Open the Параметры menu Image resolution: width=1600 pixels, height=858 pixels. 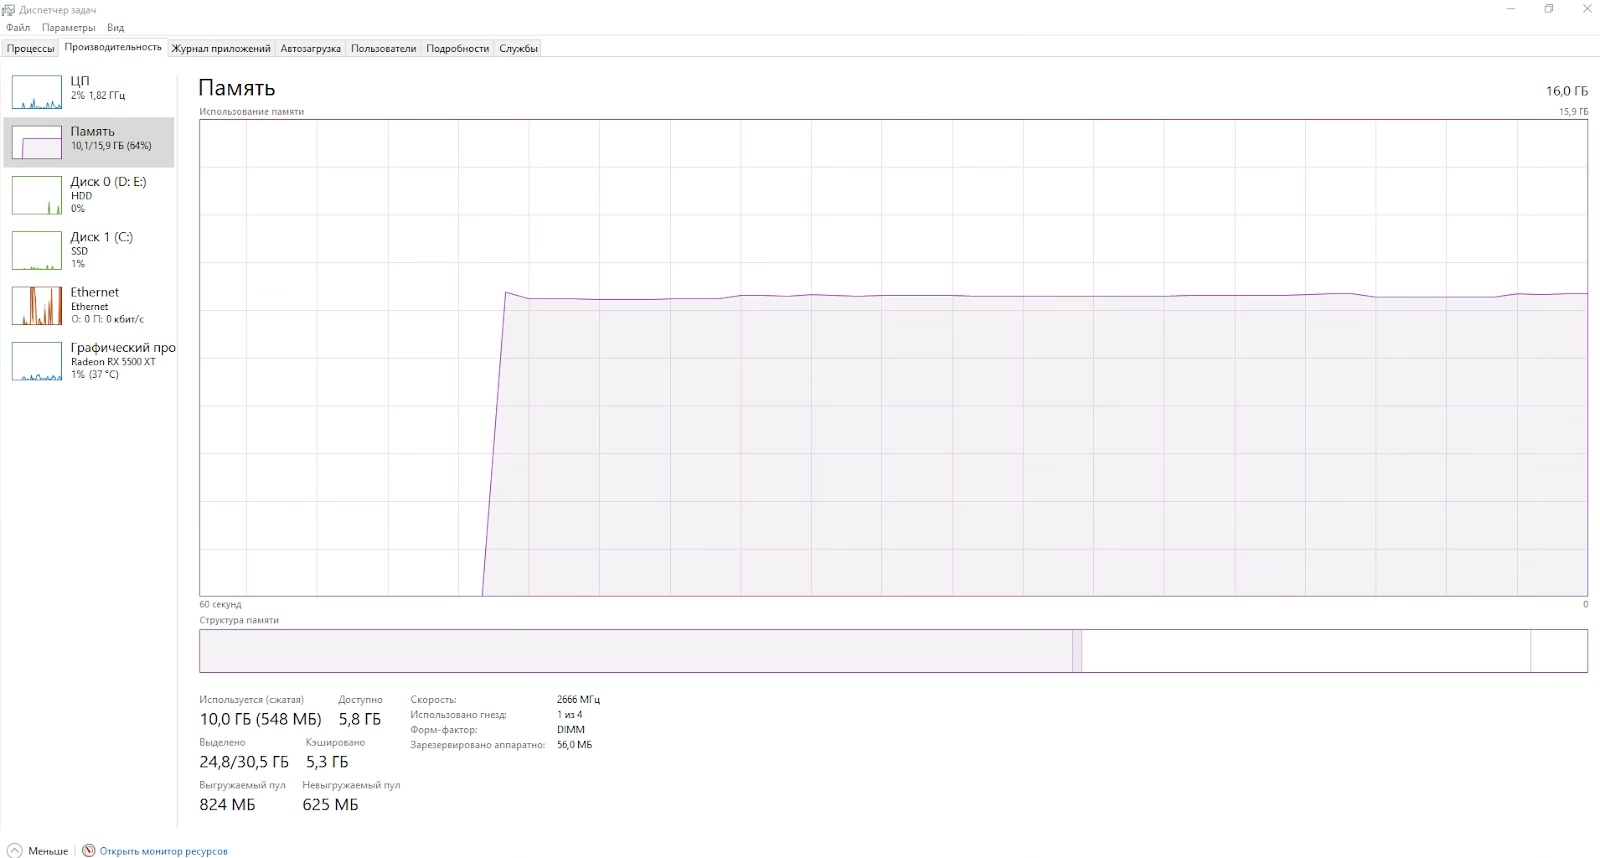tap(69, 28)
